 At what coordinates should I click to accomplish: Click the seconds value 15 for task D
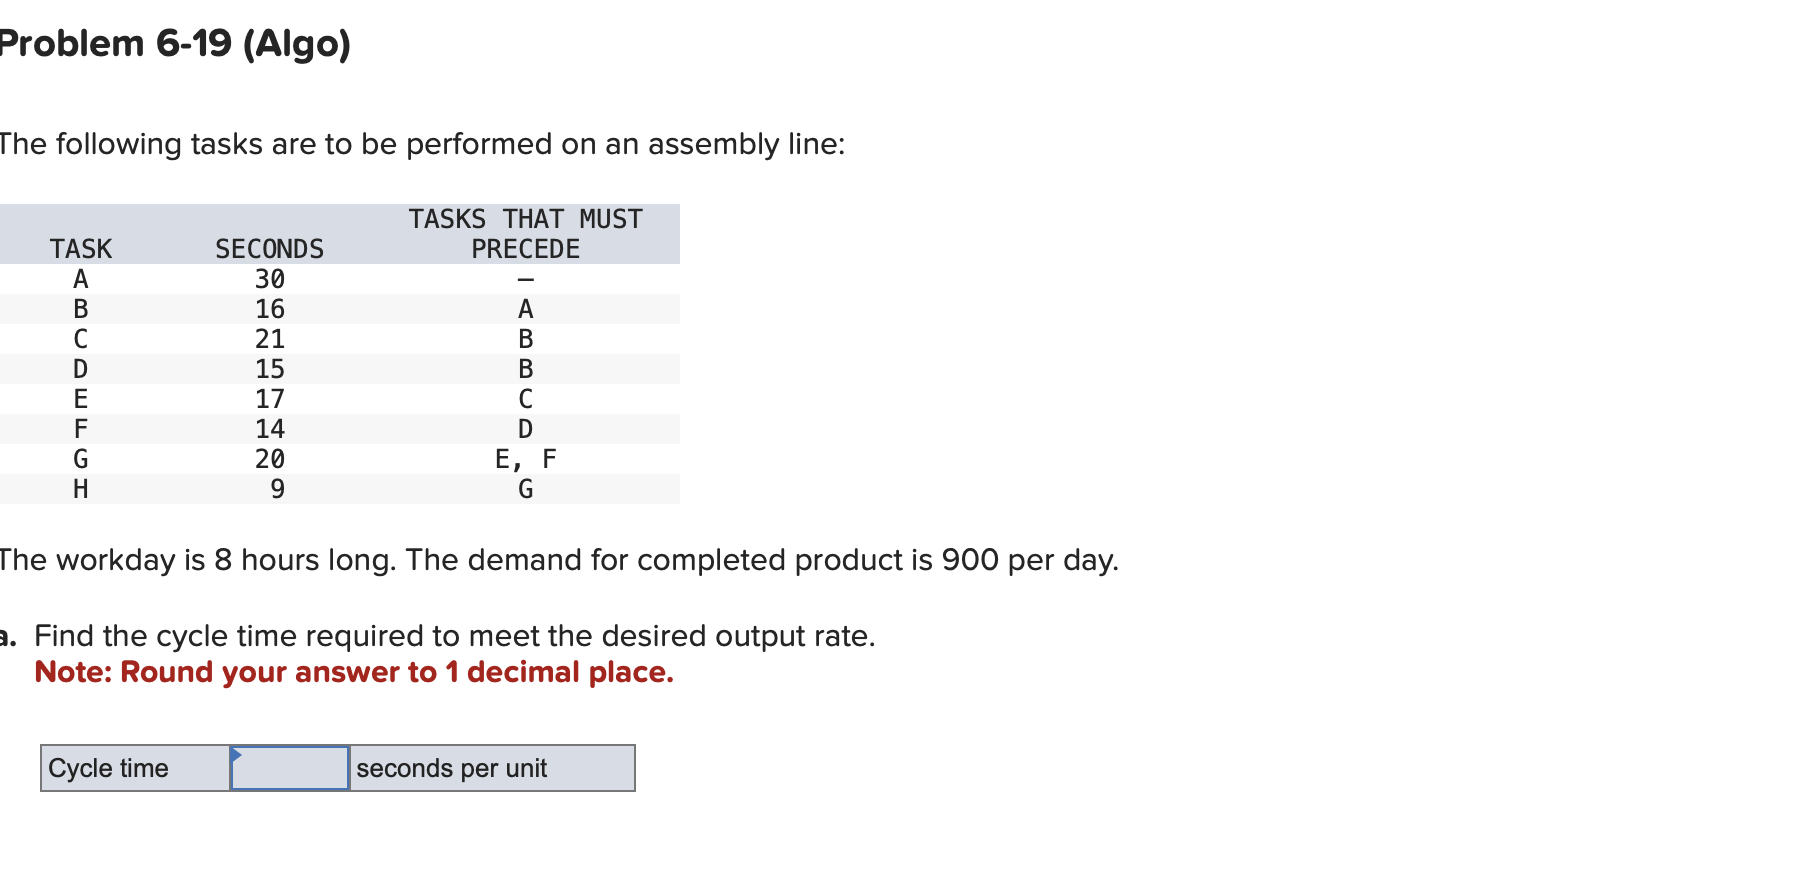coord(269,369)
